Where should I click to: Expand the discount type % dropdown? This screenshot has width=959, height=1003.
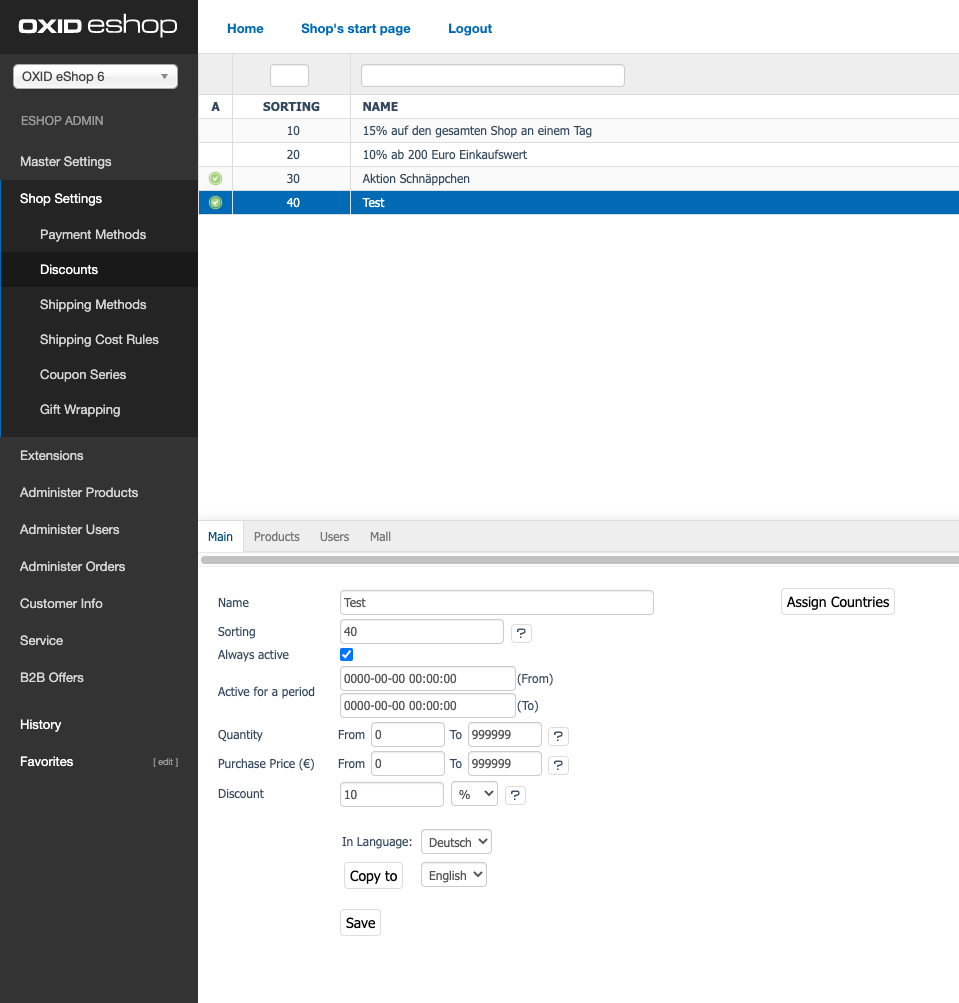(x=474, y=794)
